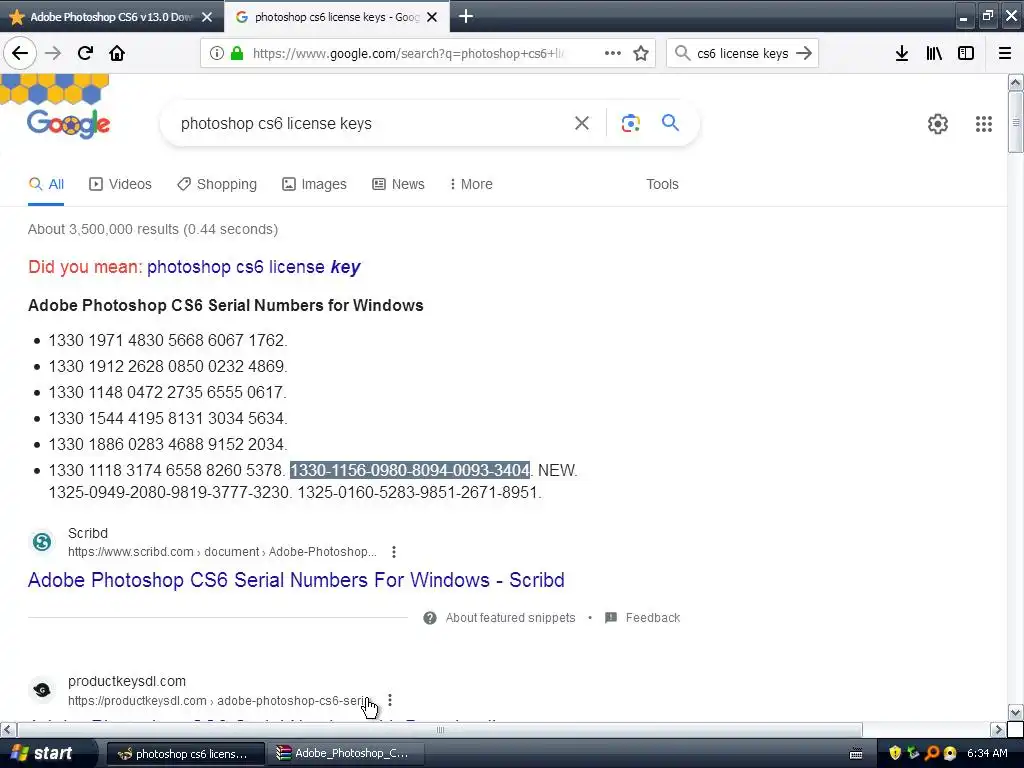Open page actions three-dots in address bar
This screenshot has height=768, width=1024.
pos(613,53)
